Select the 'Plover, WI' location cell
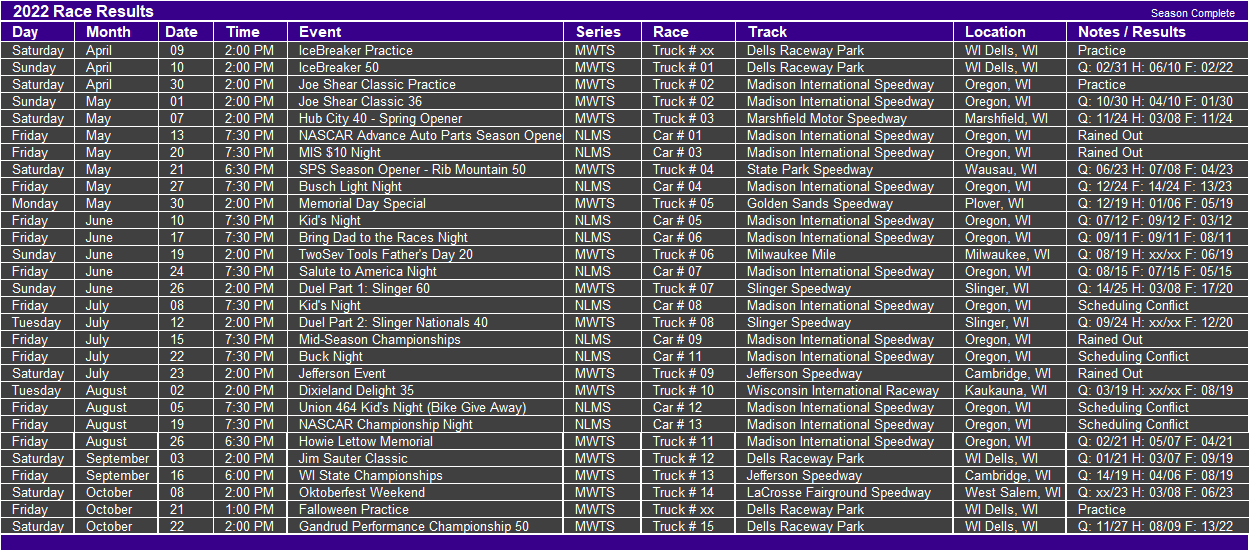 pos(995,203)
